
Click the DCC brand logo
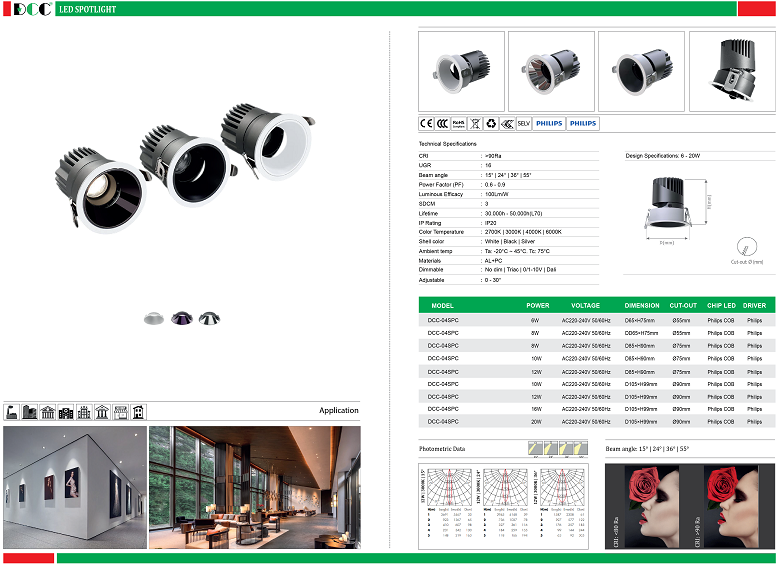[x=33, y=9]
